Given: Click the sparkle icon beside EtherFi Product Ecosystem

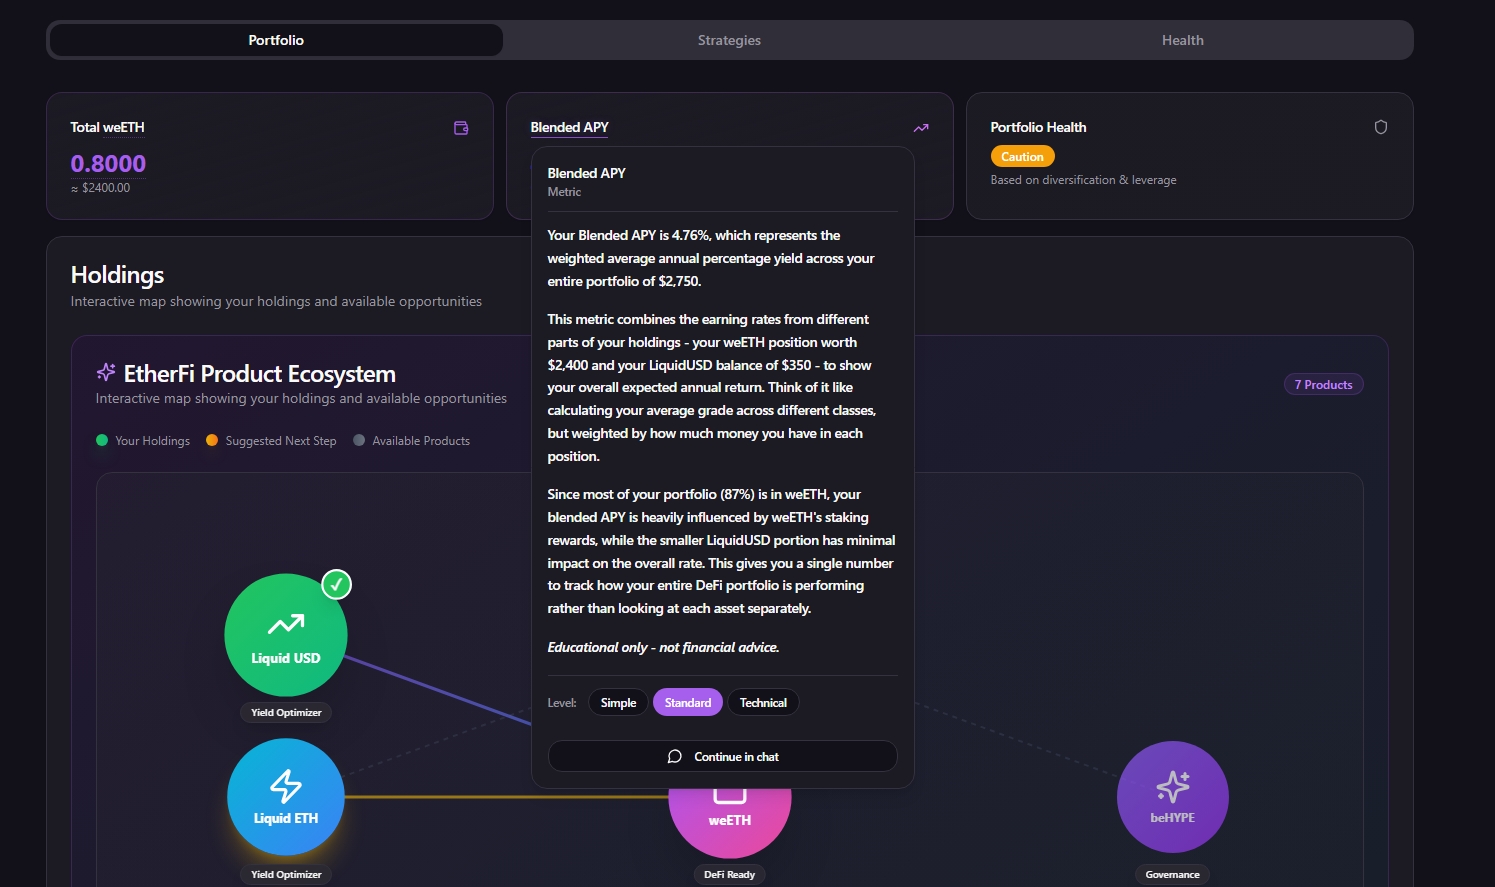Looking at the screenshot, I should 106,372.
